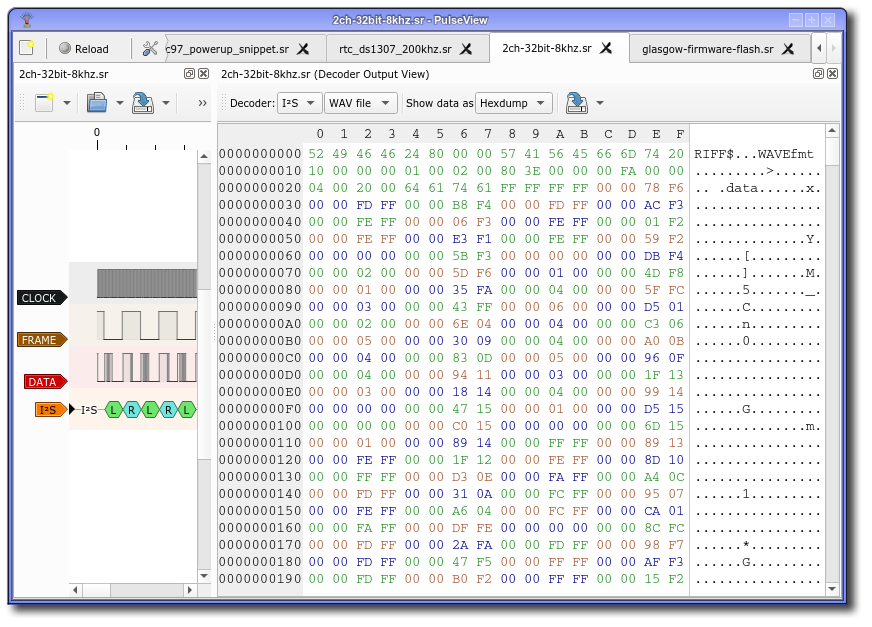Screen dimensions: 872x627
Task: Open the WAV file dropdown
Action: (x=361, y=103)
